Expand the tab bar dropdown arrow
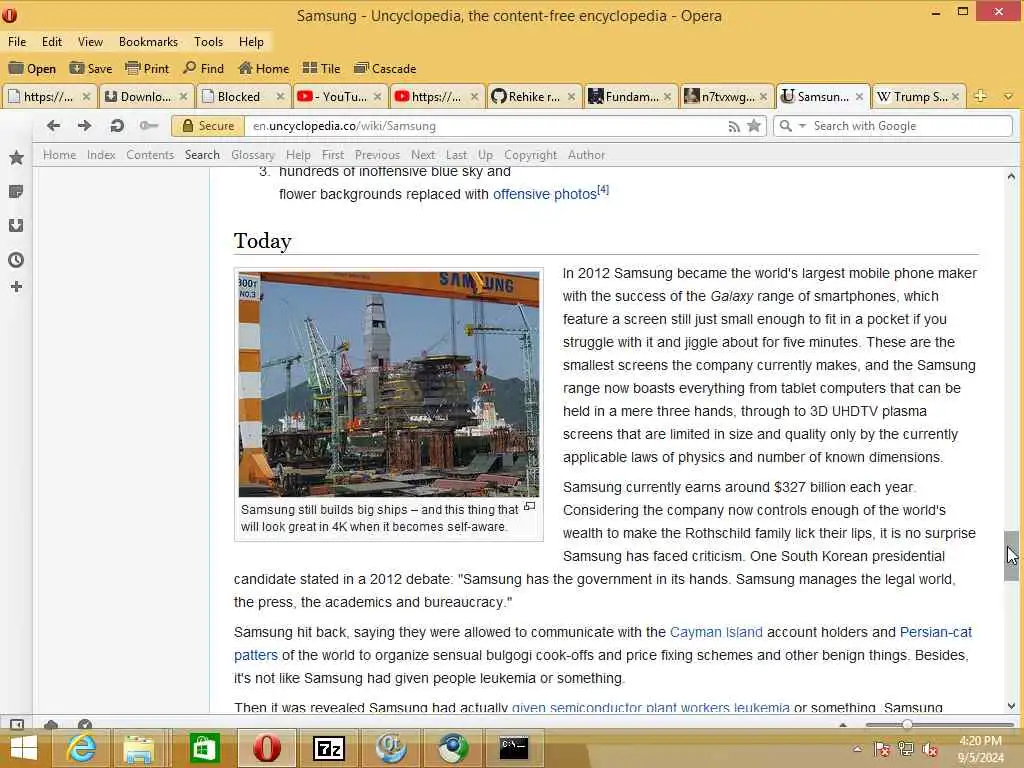This screenshot has height=768, width=1024. (1008, 97)
